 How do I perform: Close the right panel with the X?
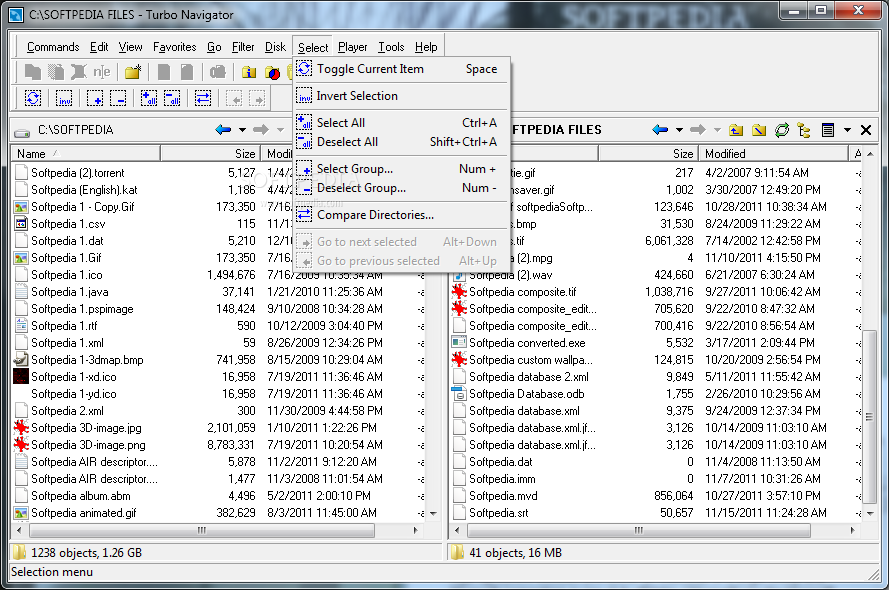point(866,130)
